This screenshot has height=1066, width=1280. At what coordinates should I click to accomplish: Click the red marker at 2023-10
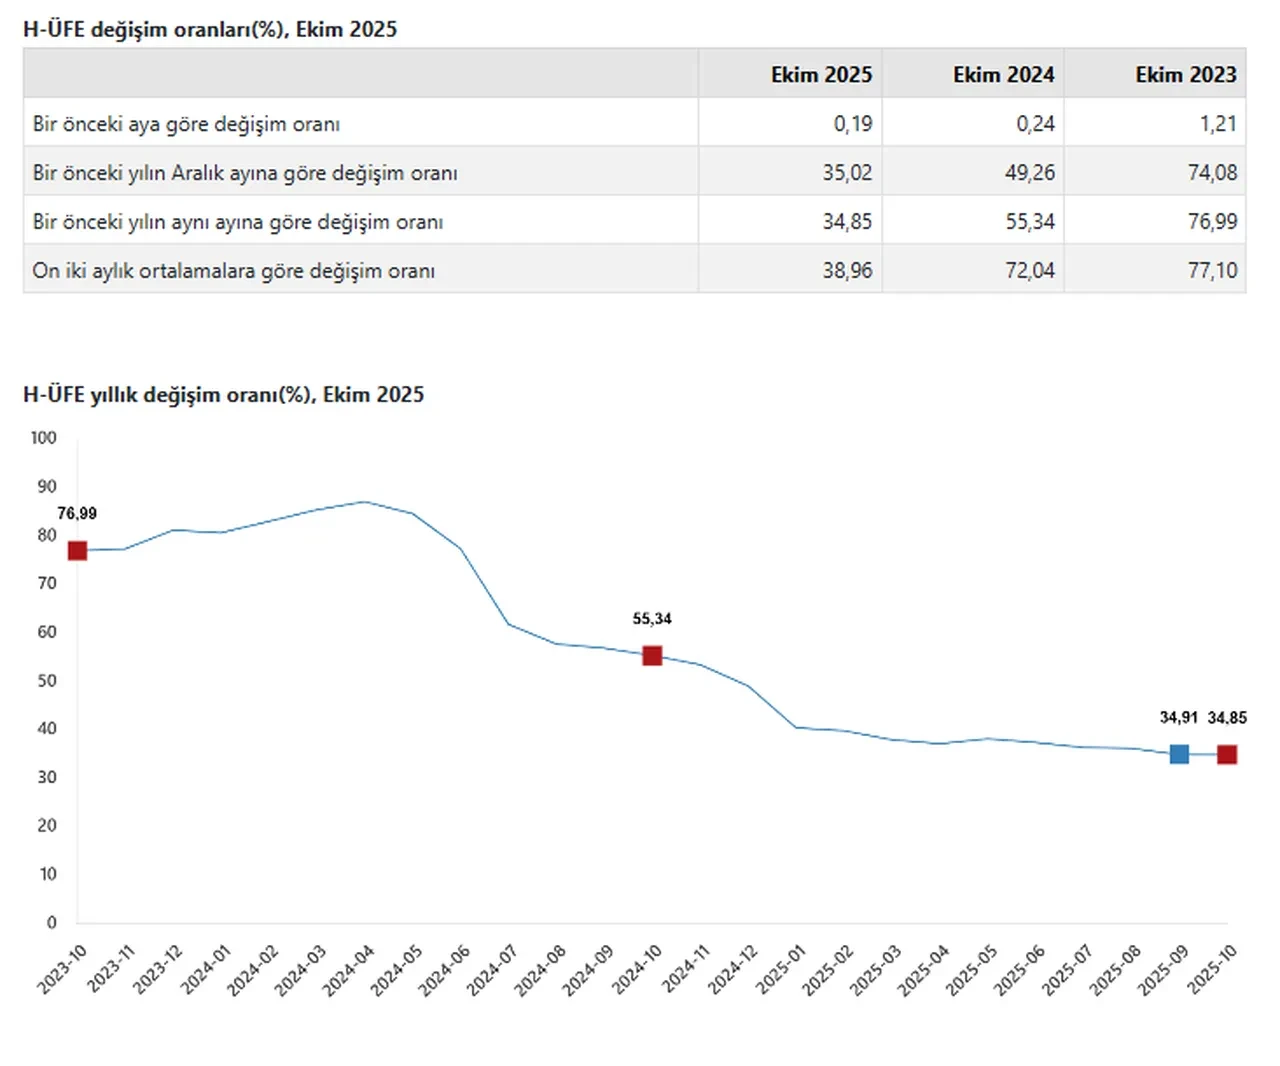point(77,551)
